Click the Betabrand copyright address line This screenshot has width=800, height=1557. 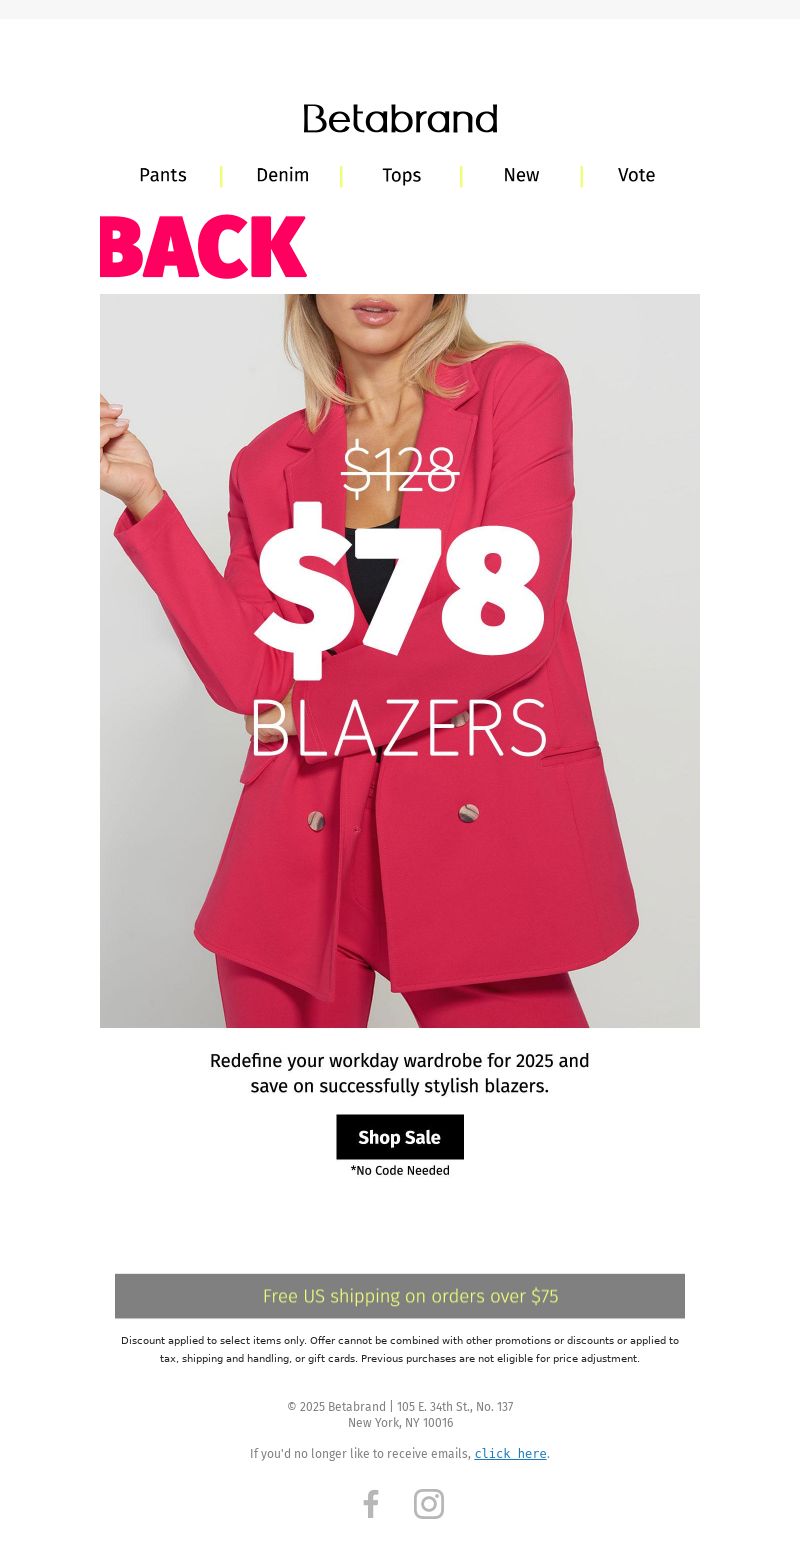pyautogui.click(x=400, y=1414)
